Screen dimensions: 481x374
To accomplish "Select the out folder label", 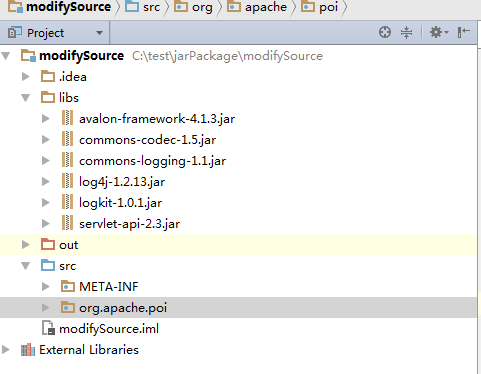I will click(x=68, y=245).
